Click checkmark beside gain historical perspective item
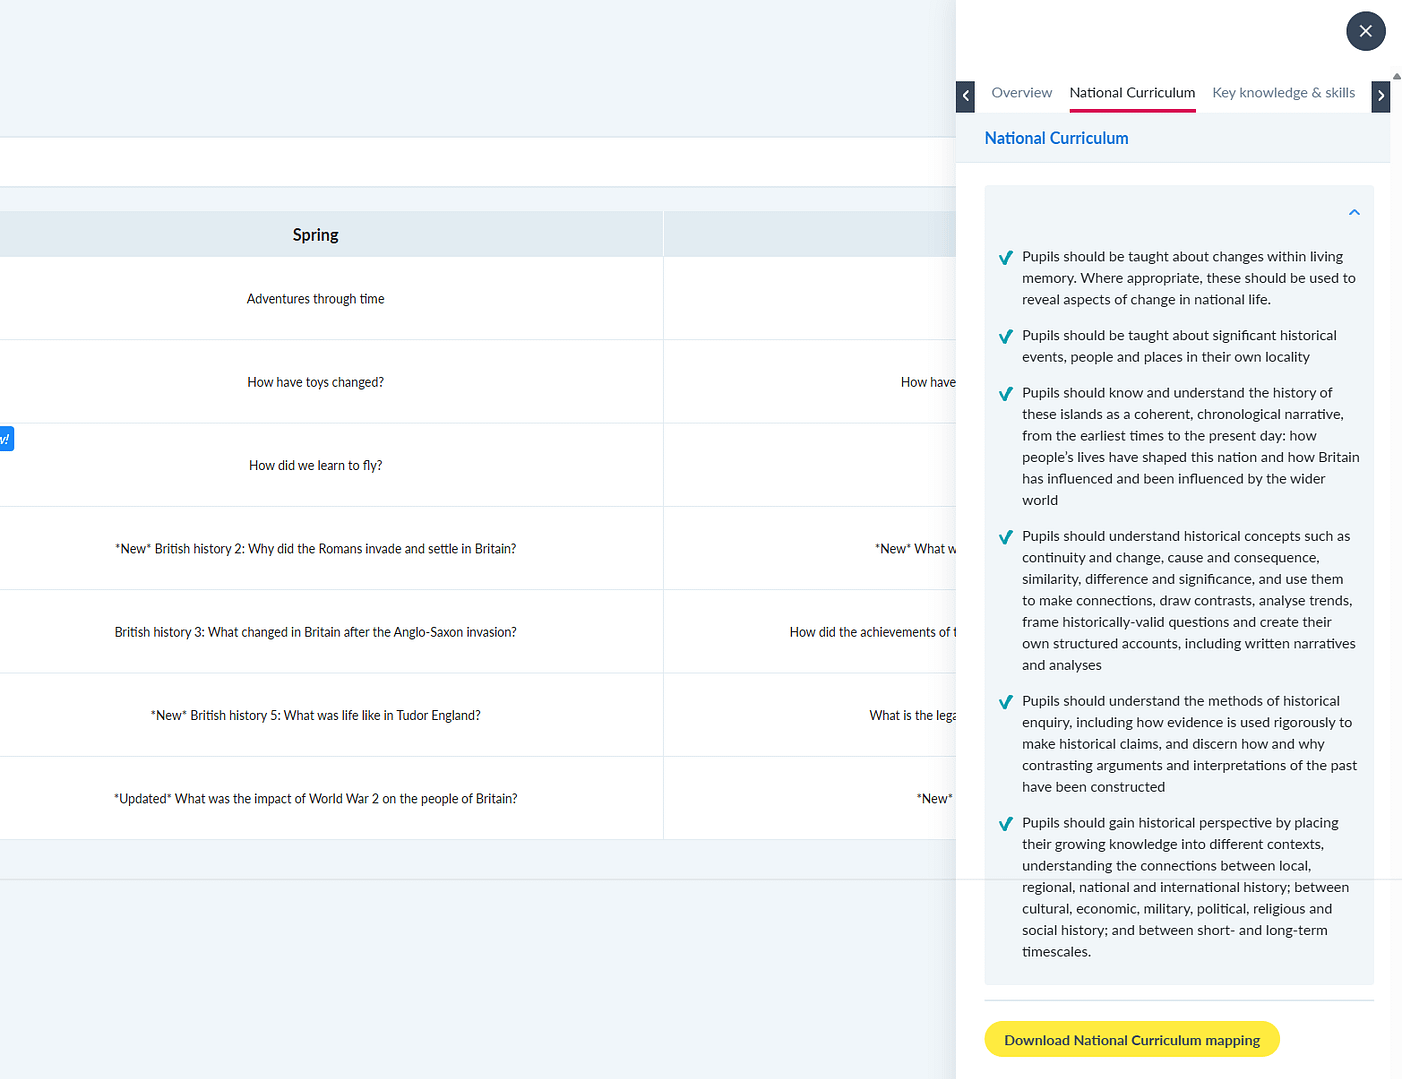The height and width of the screenshot is (1079, 1402). click(1005, 824)
